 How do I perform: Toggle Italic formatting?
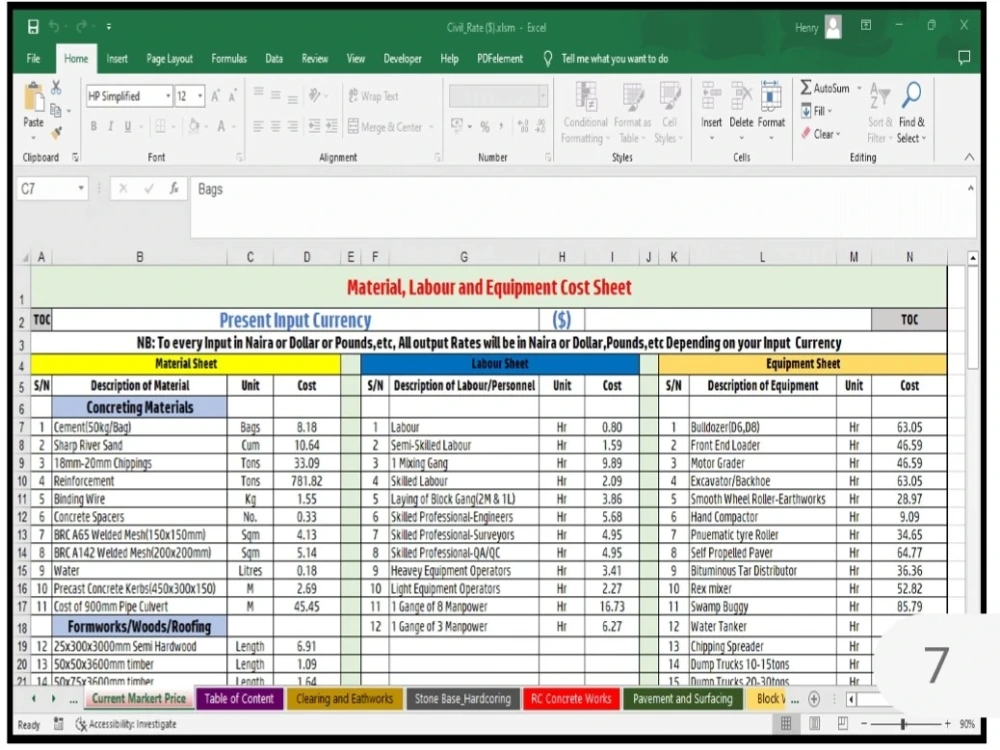coord(110,126)
